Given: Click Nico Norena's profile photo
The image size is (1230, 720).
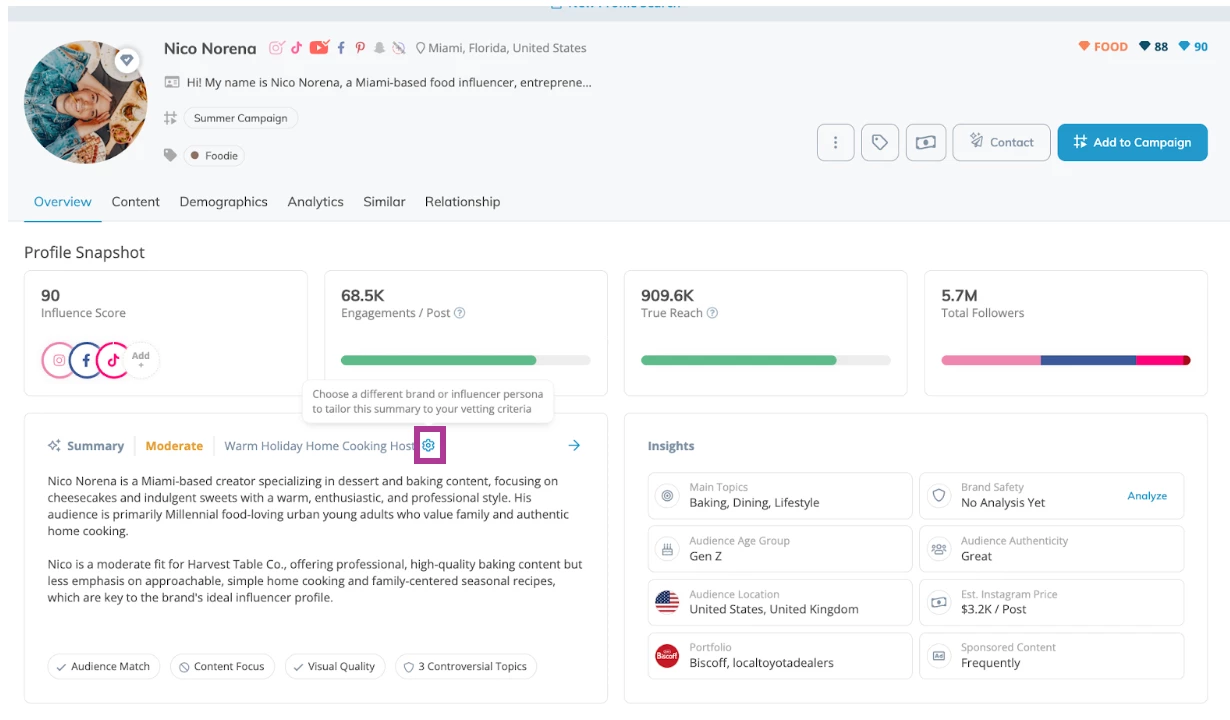Looking at the screenshot, I should 85,102.
